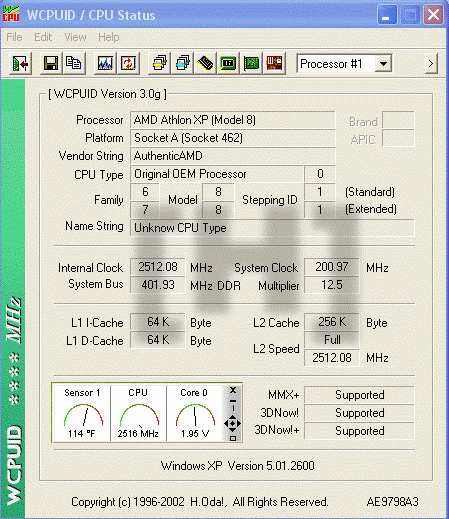
Task: Click the cyan stacked windows icon
Action: [x=182, y=63]
